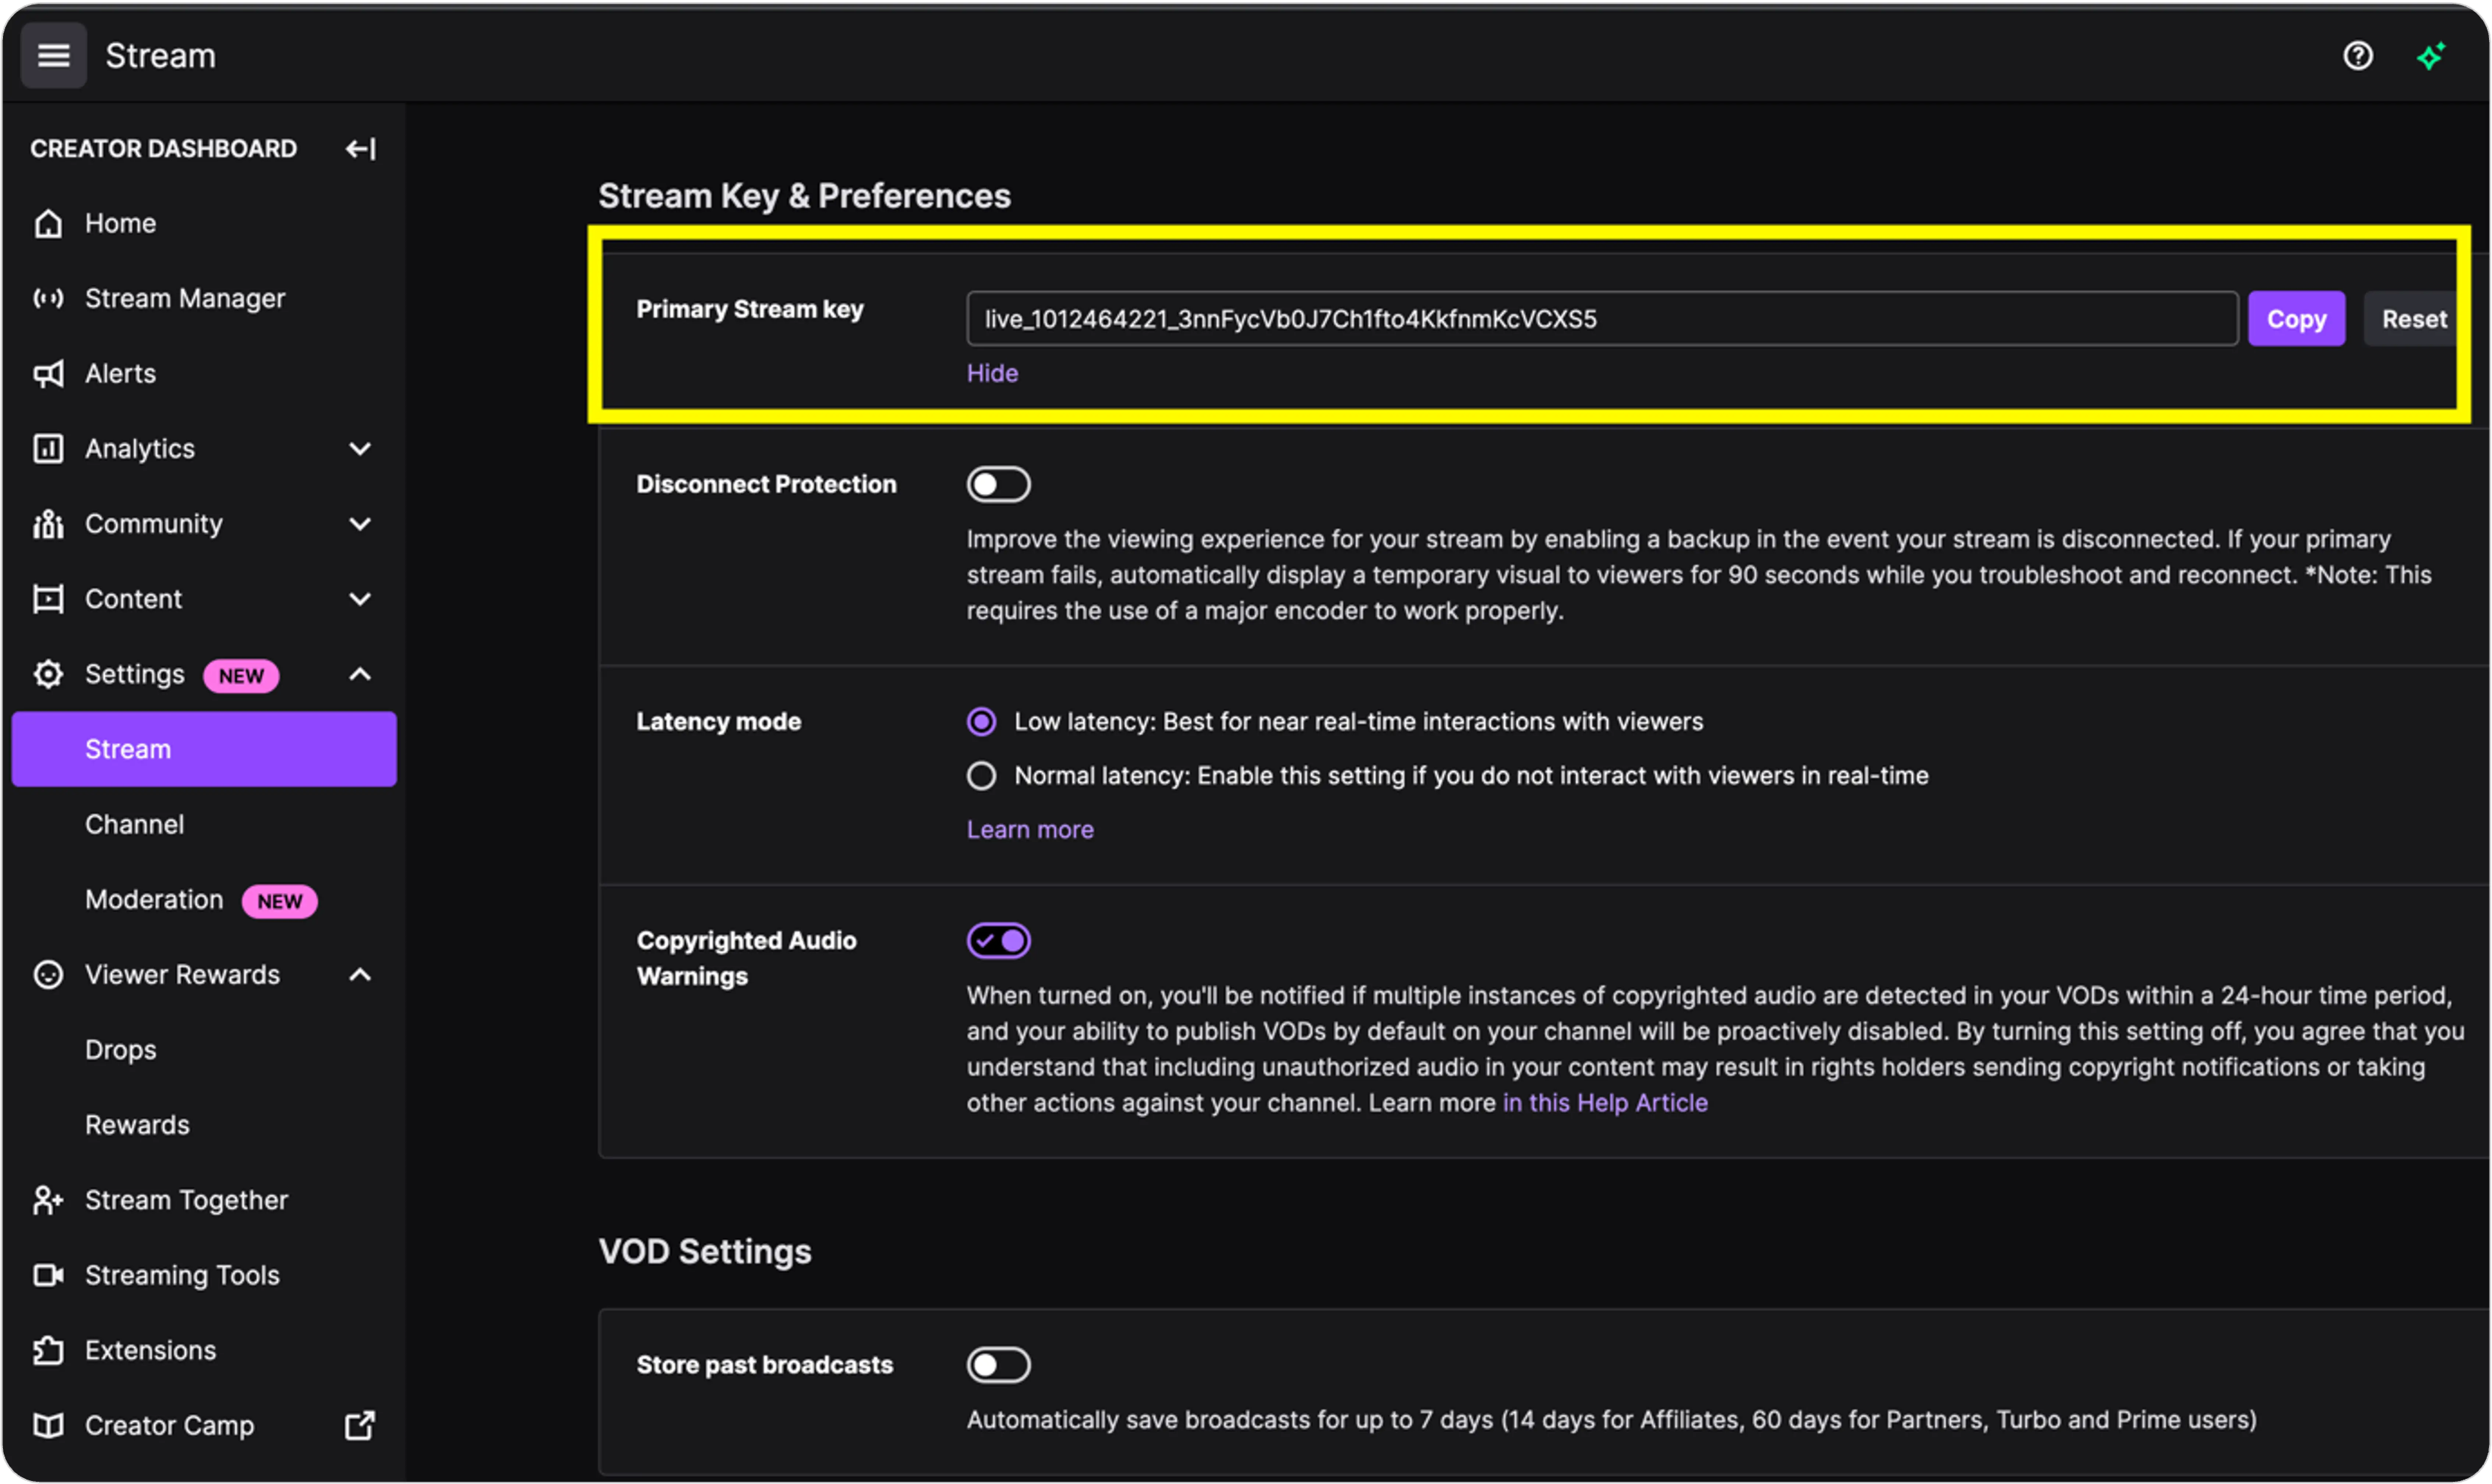2492x1484 pixels.
Task: Click the Streaming Tools sidebar icon
Action: click(49, 1272)
